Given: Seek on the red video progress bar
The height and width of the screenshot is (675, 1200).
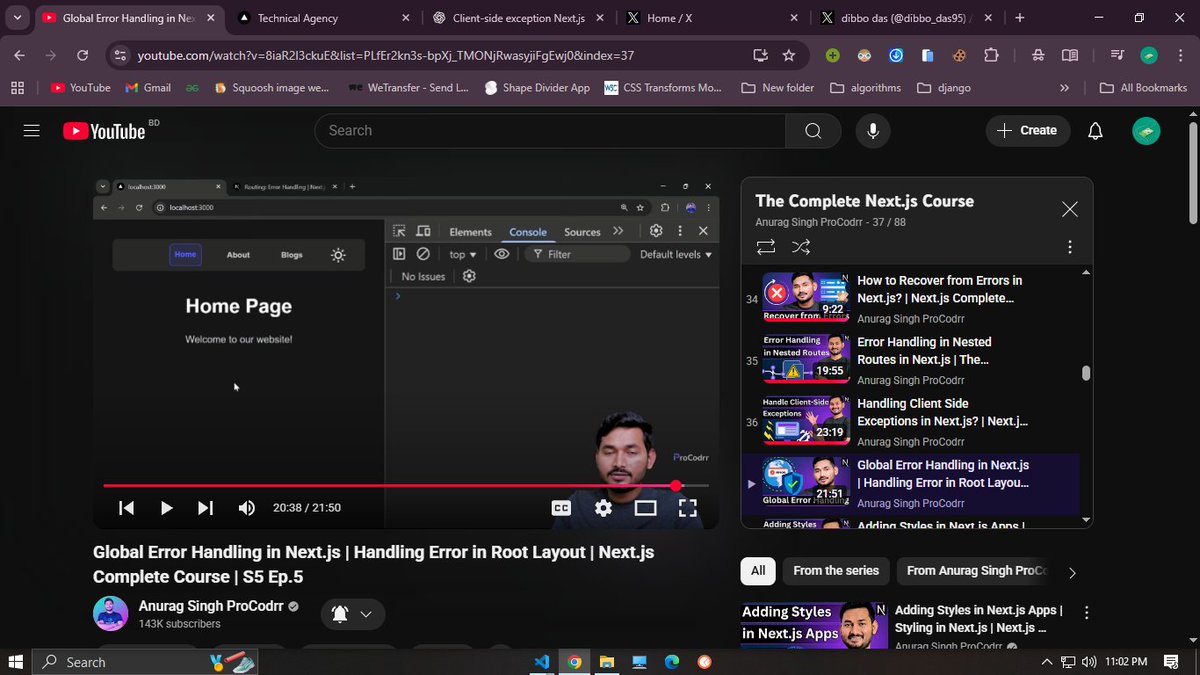Looking at the screenshot, I should click(405, 486).
